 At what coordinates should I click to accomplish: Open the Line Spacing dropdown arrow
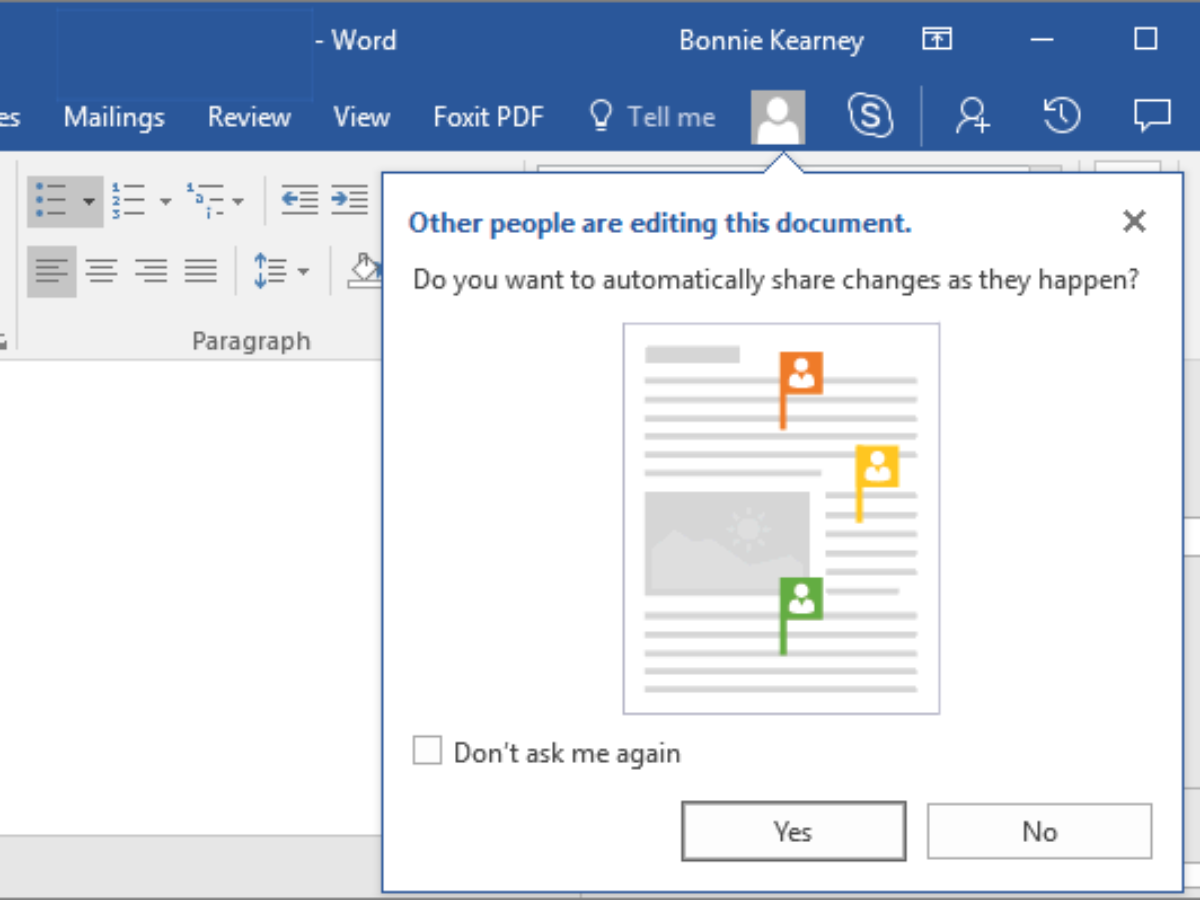coord(303,271)
